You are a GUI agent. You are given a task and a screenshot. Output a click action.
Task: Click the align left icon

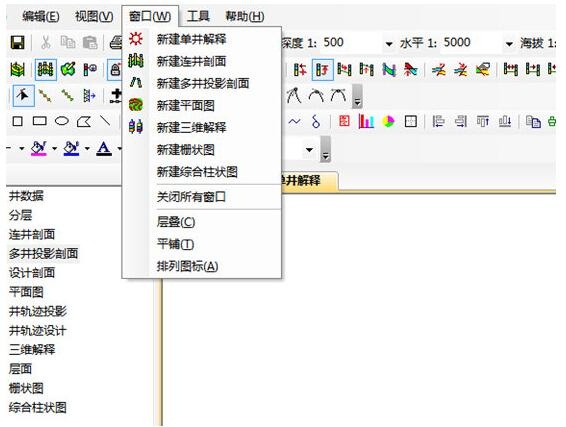tap(438, 121)
